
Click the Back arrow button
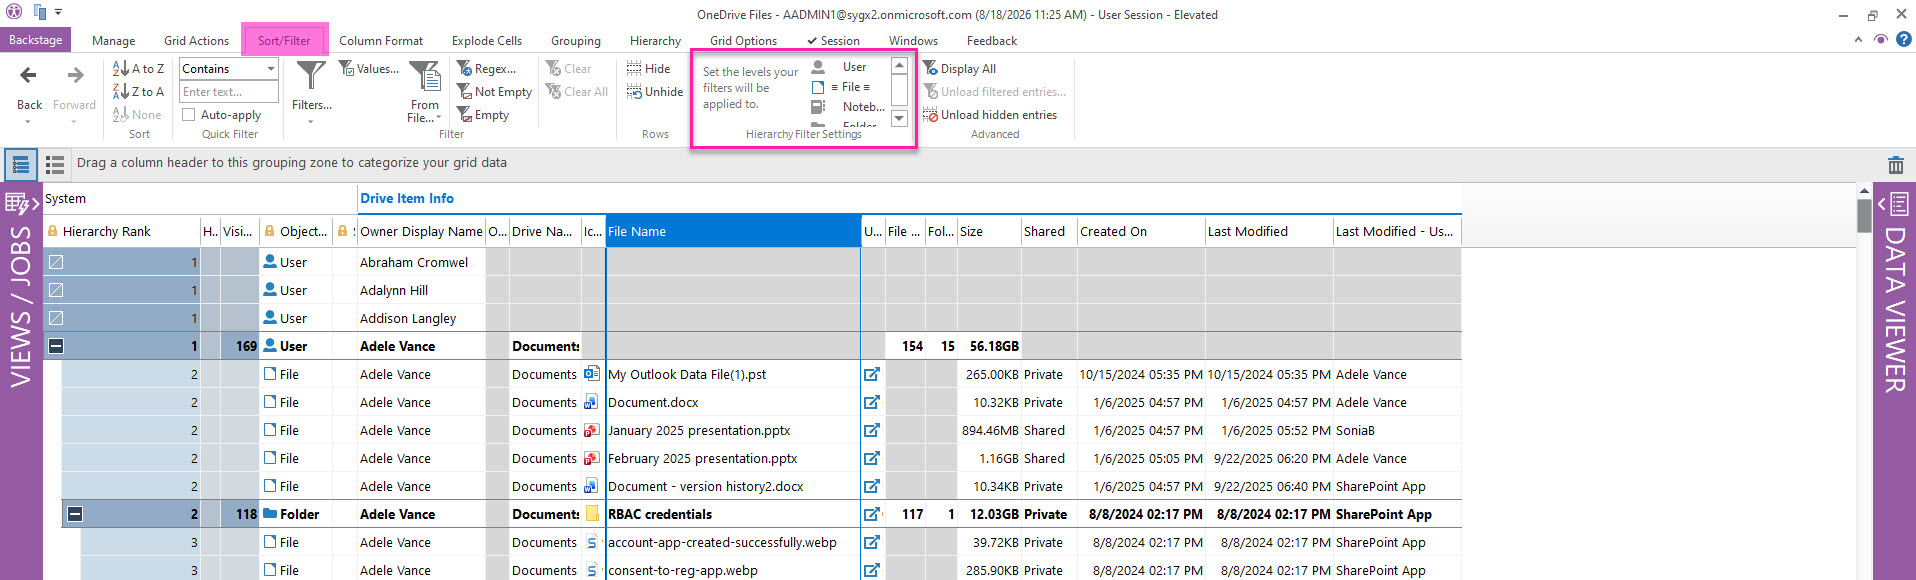point(29,76)
